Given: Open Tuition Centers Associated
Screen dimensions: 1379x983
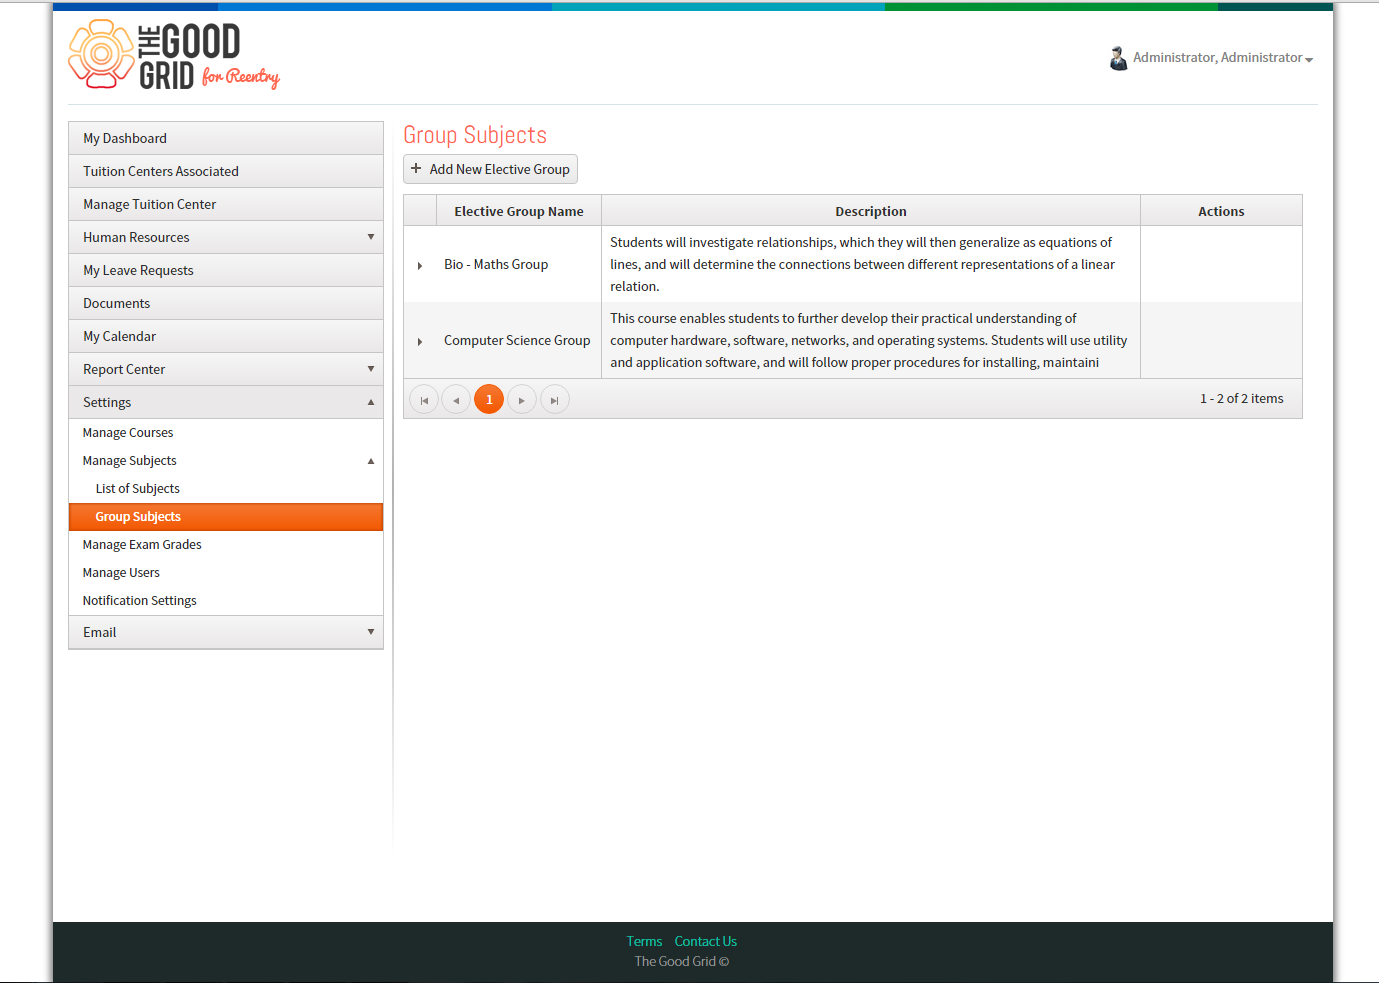Looking at the screenshot, I should click(226, 171).
